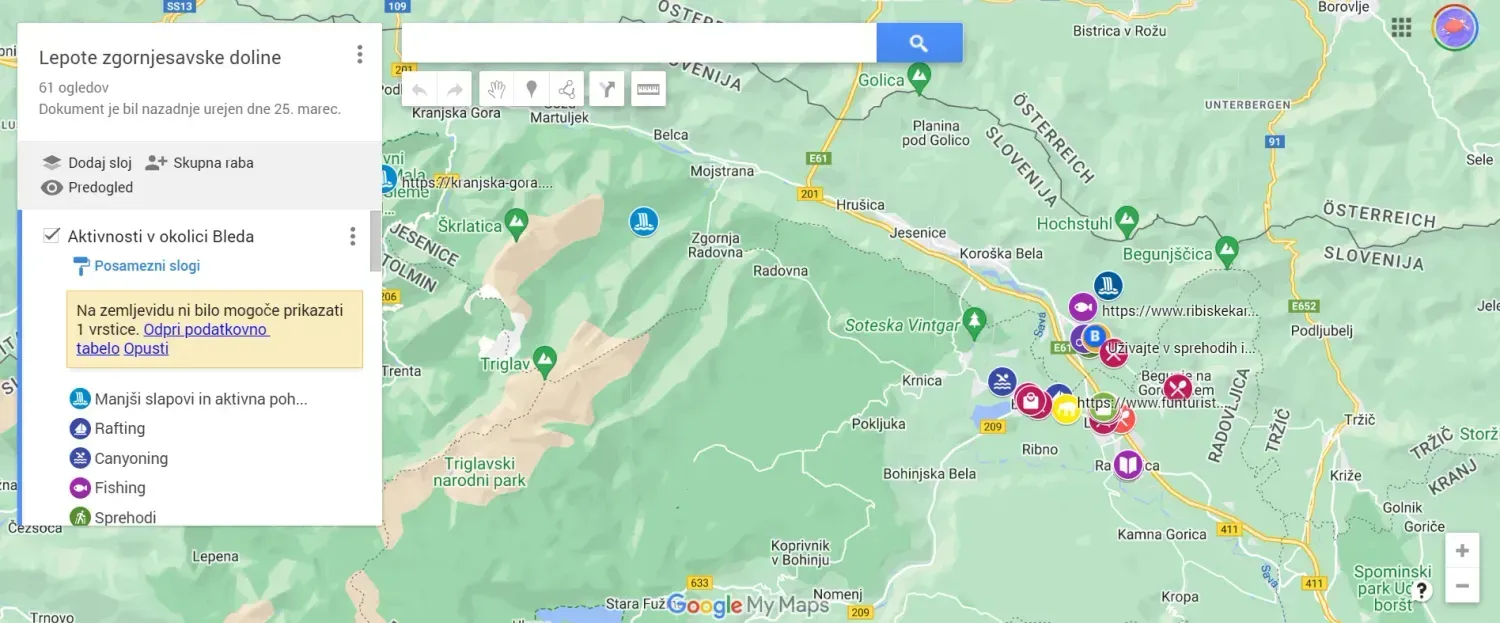Click the waterfall marker near Begunjščica
Image resolution: width=1500 pixels, height=623 pixels.
tap(1107, 286)
